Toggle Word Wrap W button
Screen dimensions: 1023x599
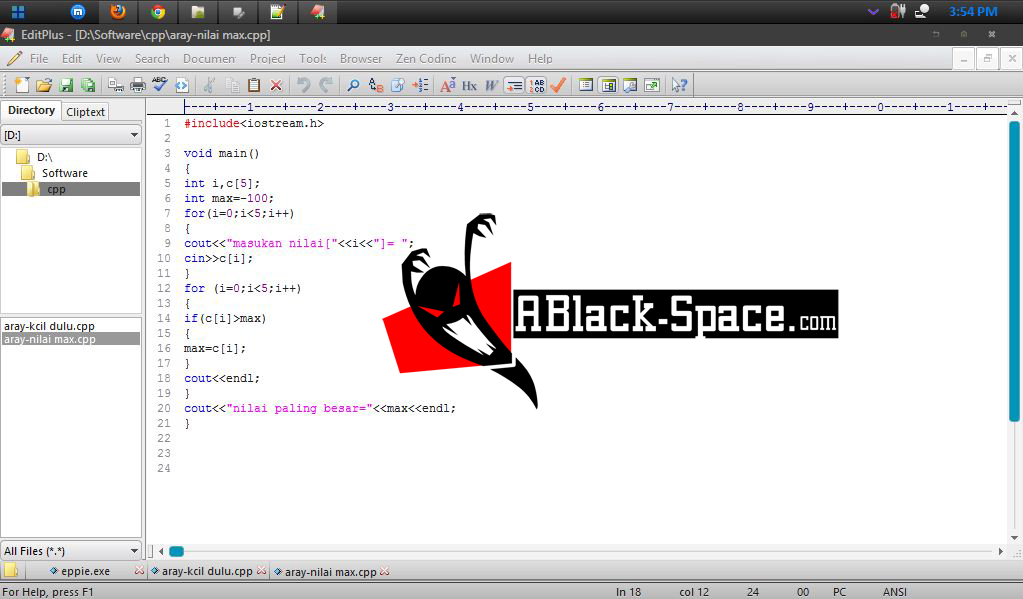click(x=491, y=85)
